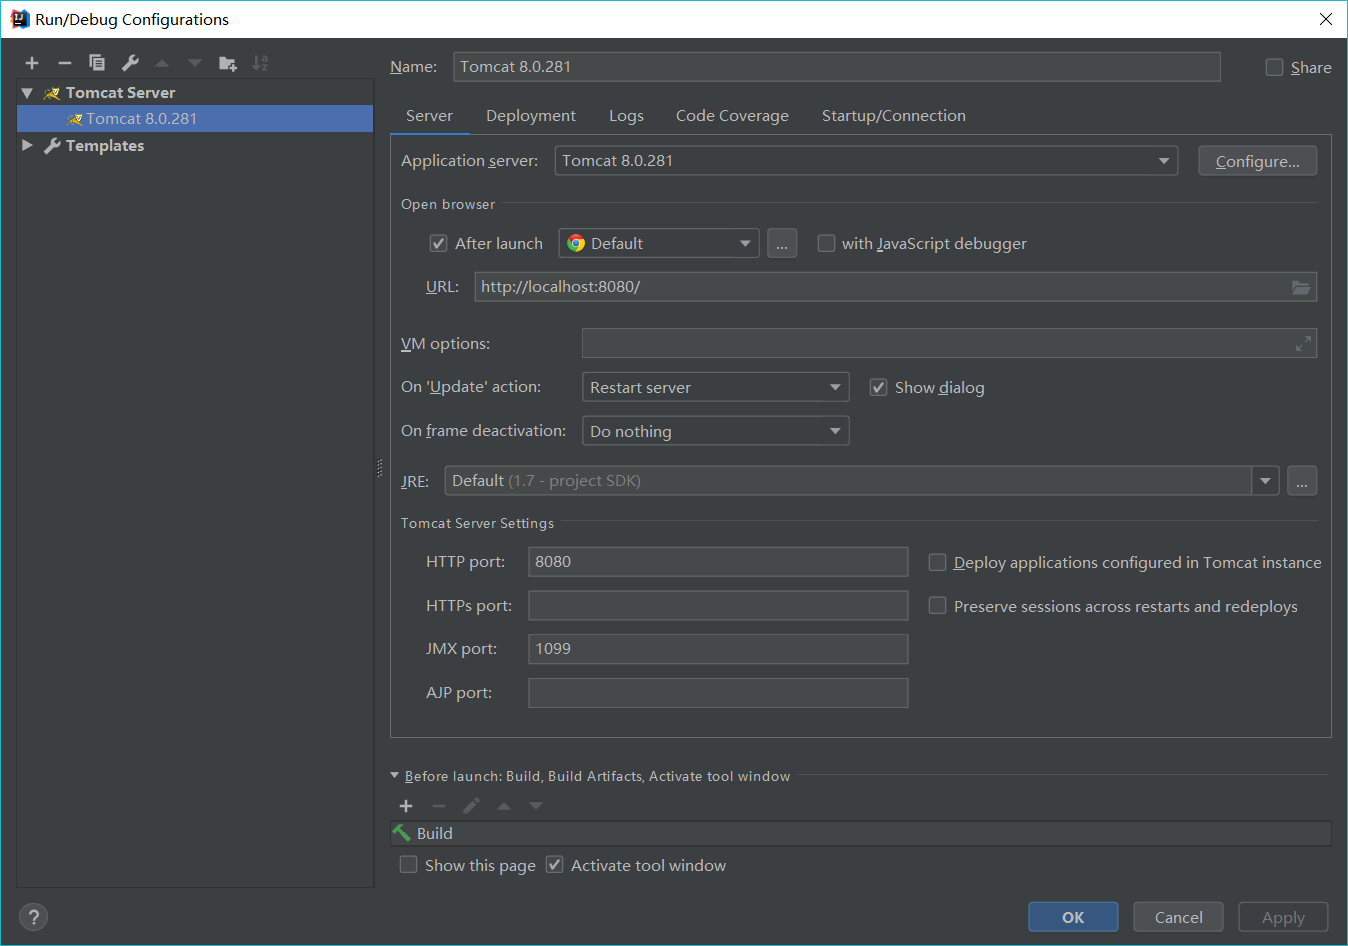
Task: Open the Application server dropdown
Action: [1163, 161]
